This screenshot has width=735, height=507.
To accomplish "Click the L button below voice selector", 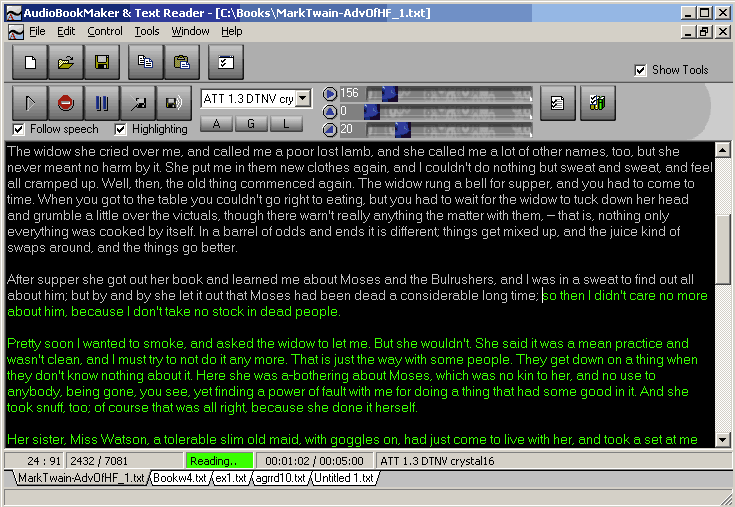I will 286,124.
